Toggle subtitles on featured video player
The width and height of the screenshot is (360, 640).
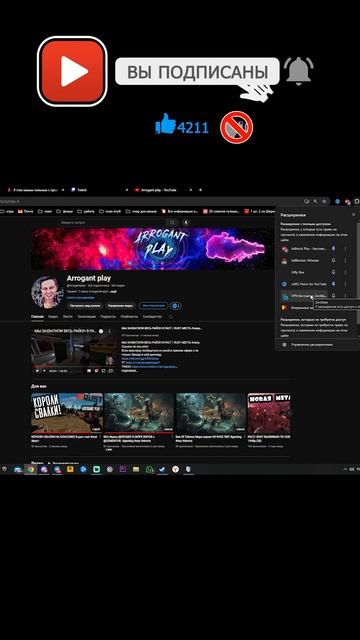point(89,371)
